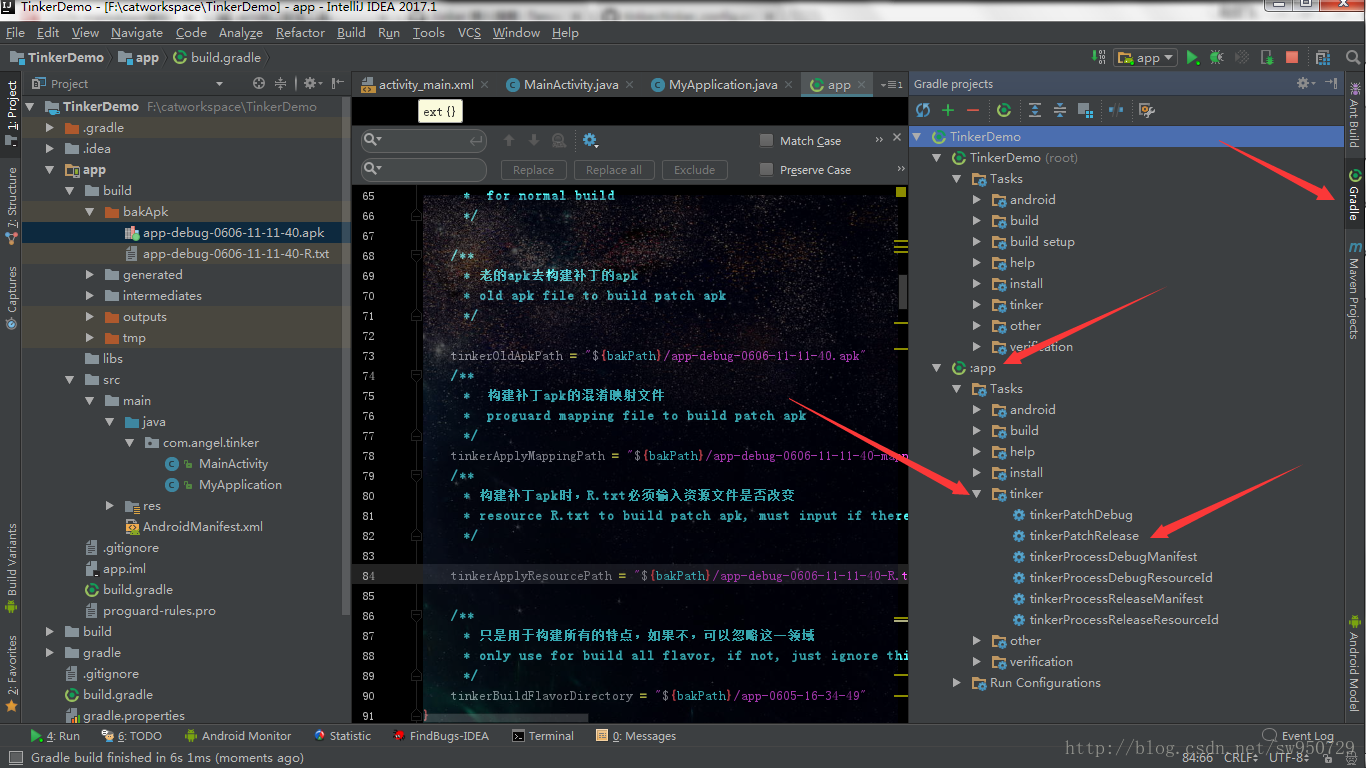Open the Project Structure icon
The width and height of the screenshot is (1366, 768).
1323,58
